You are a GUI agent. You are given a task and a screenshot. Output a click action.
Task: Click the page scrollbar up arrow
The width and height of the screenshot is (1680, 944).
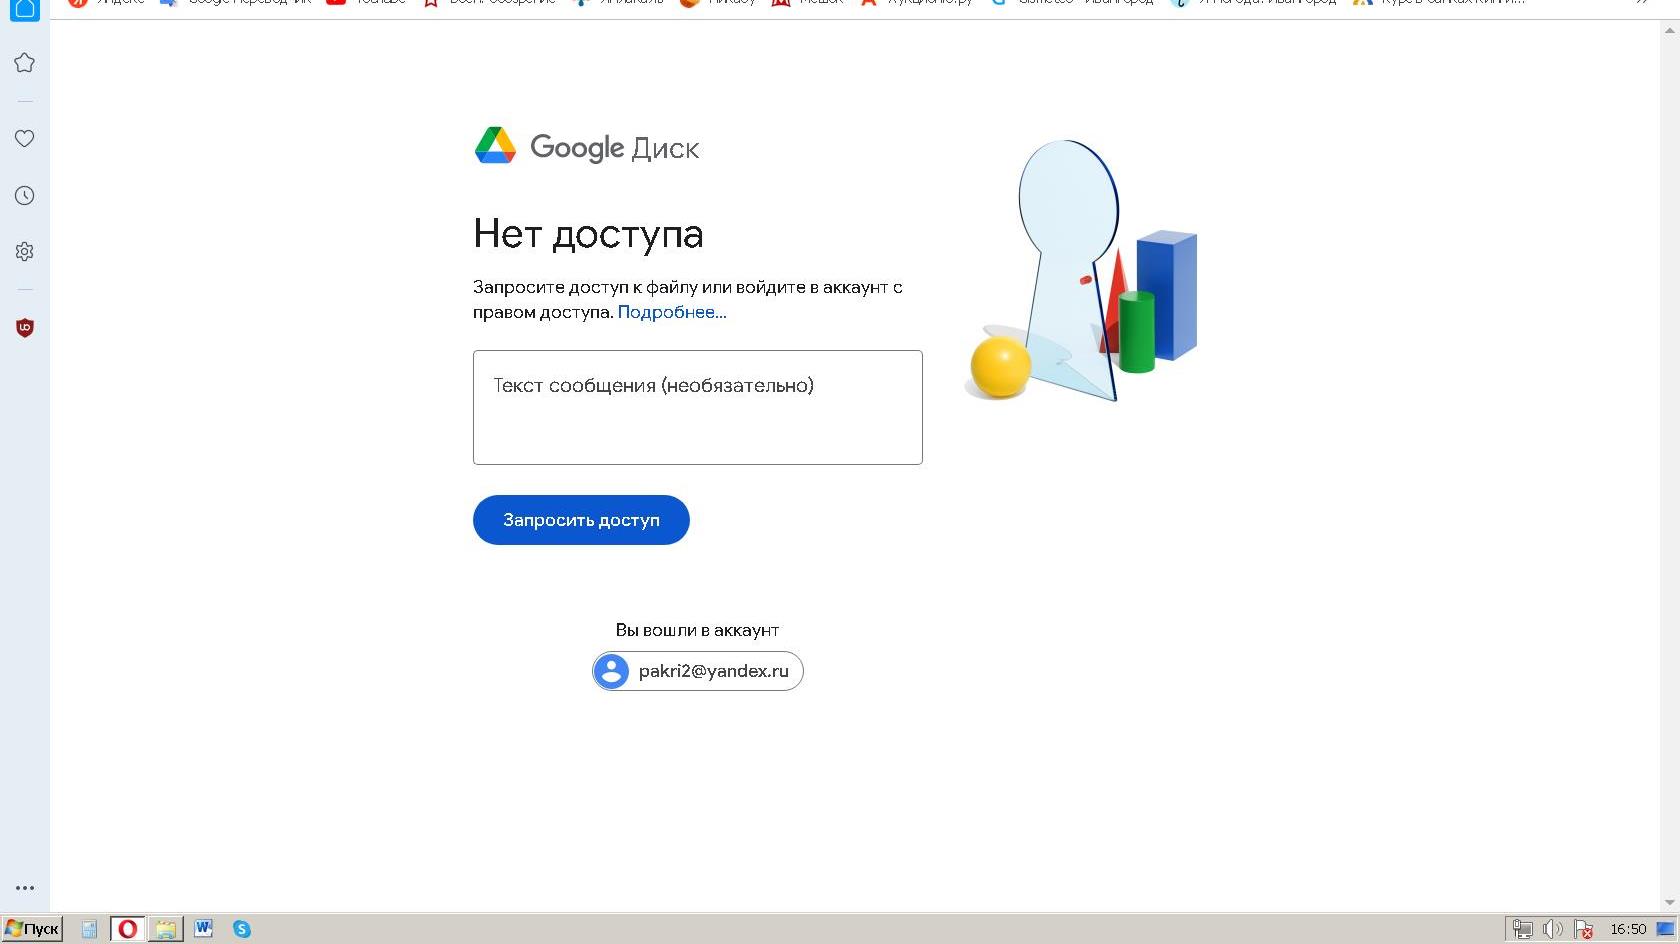click(1670, 30)
